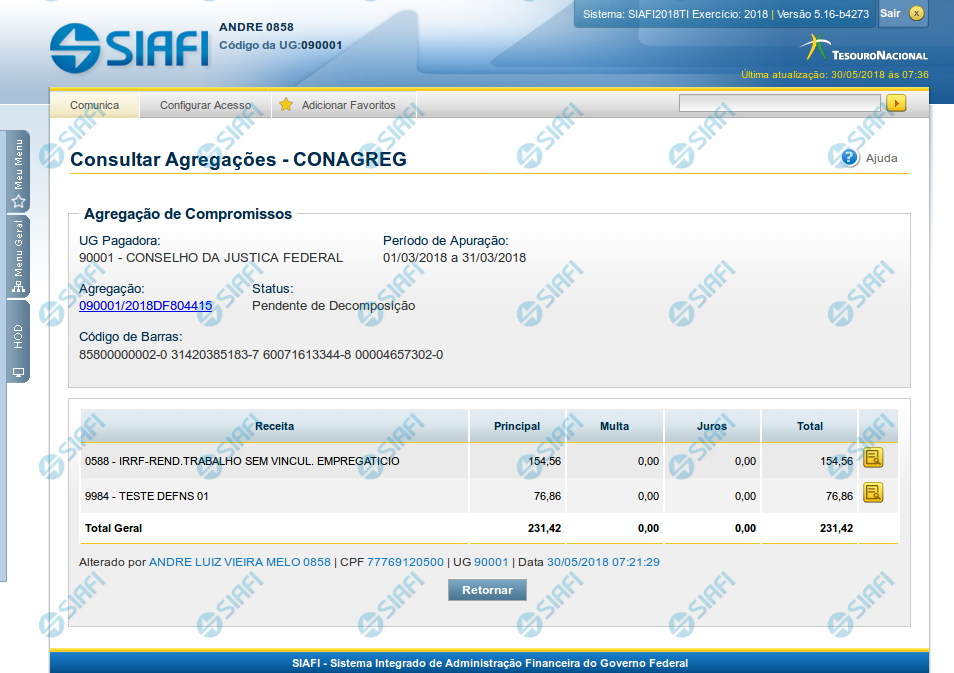954x673 pixels.
Task: Open the Comunica menu
Action: click(x=94, y=105)
